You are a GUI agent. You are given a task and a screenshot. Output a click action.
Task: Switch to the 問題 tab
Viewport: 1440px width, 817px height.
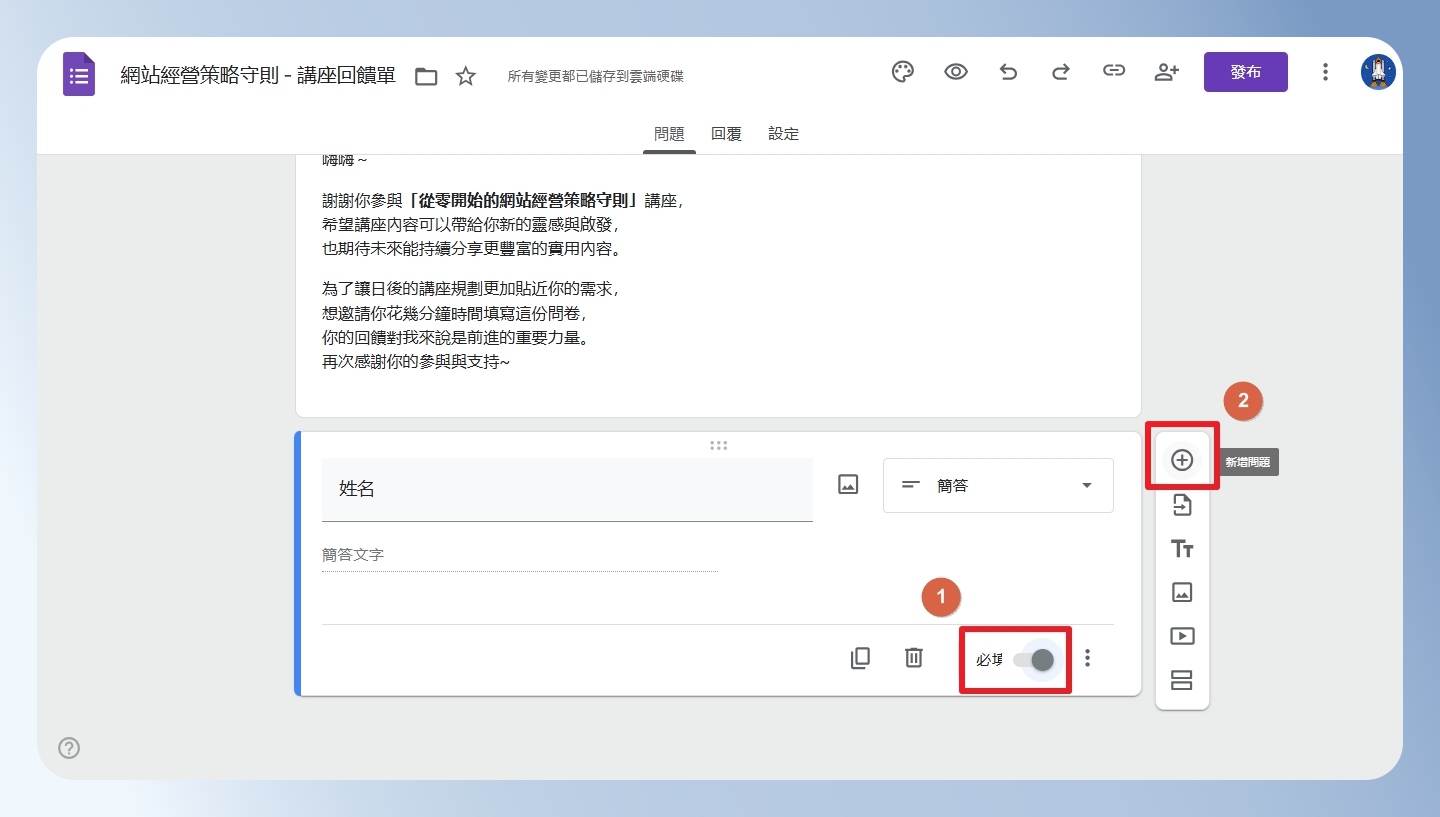669,134
